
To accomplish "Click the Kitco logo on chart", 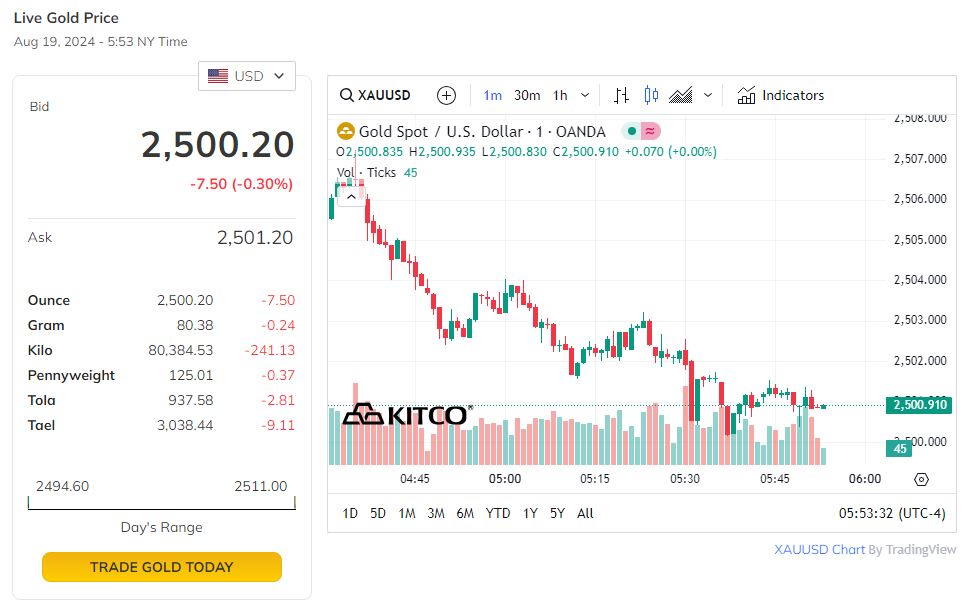I will point(406,415).
